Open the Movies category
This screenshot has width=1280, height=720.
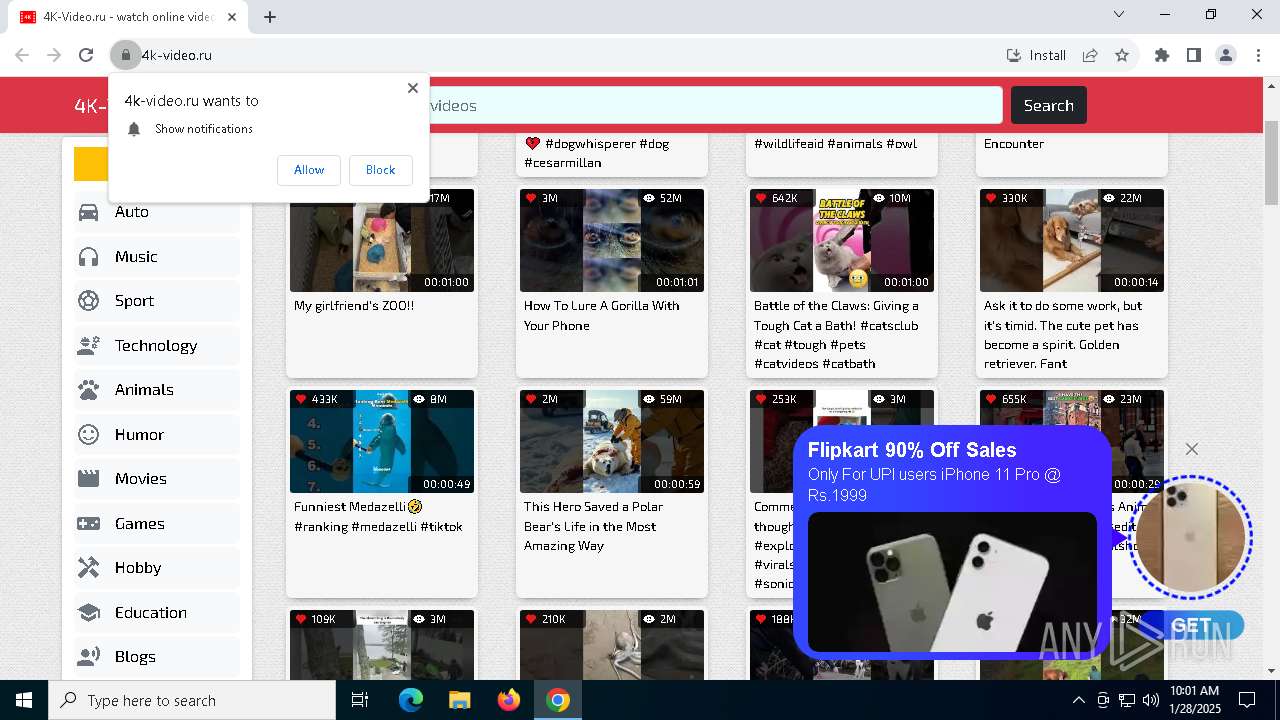coord(157,479)
